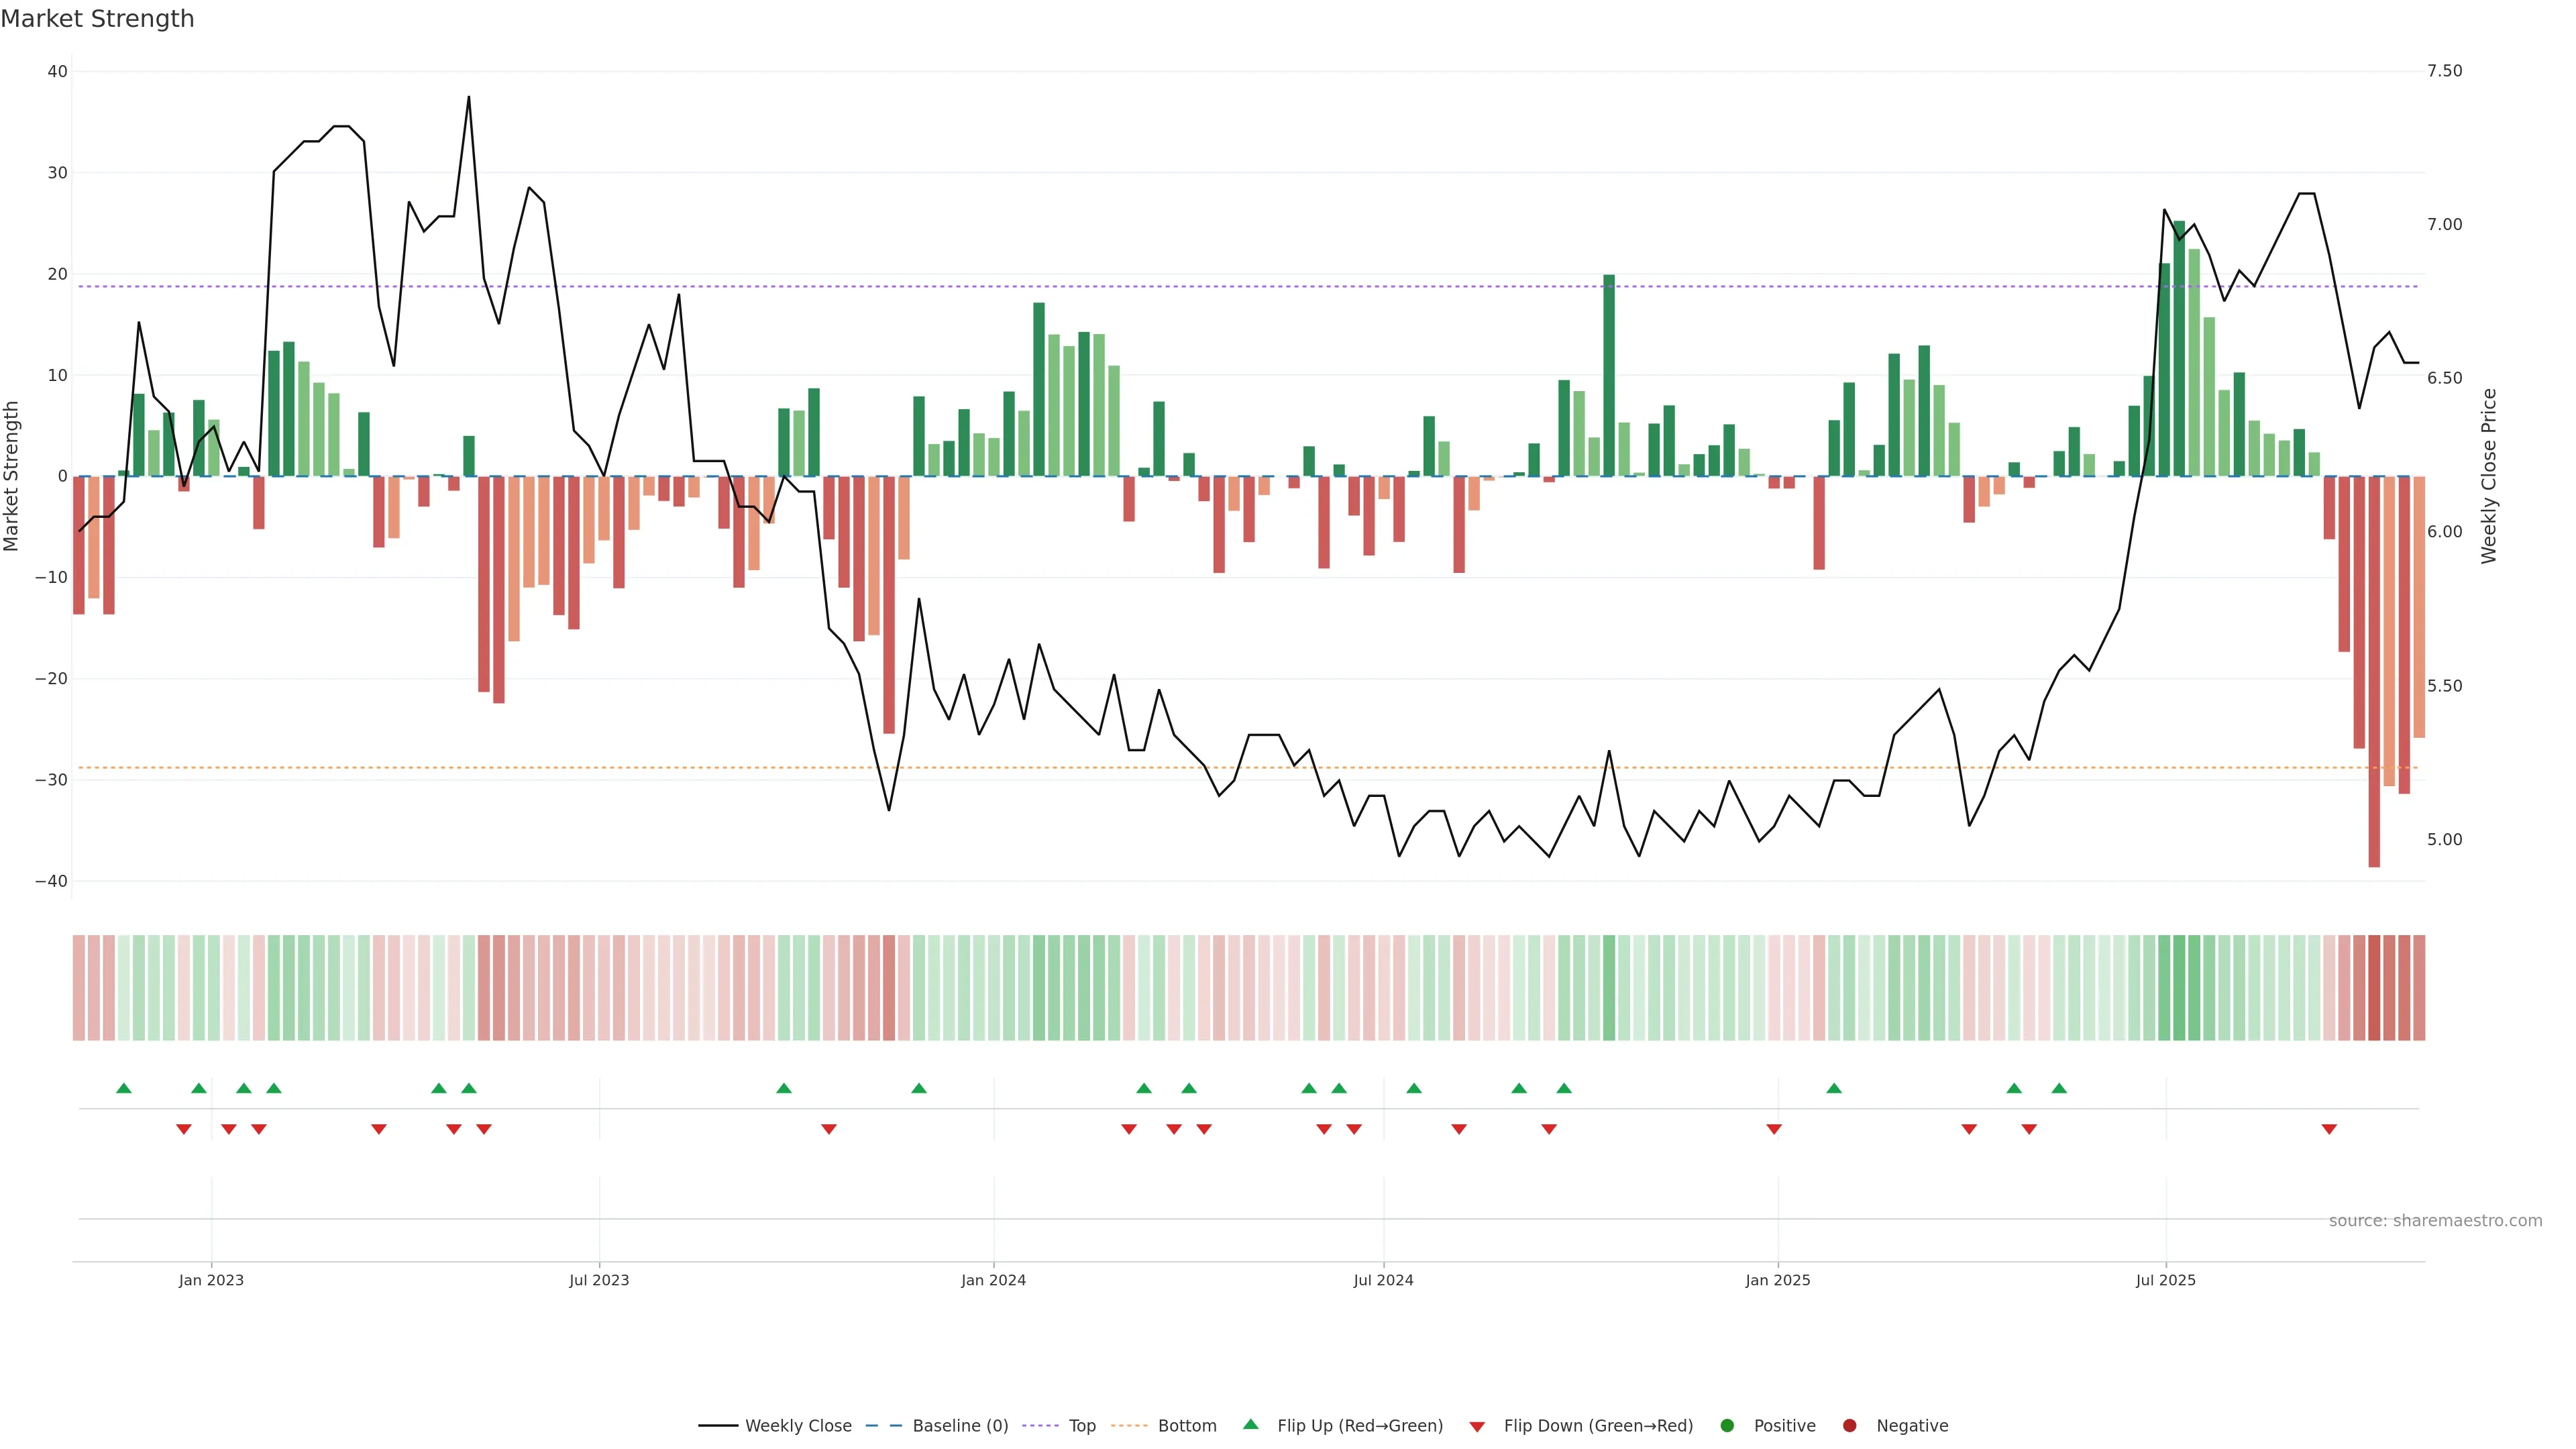Click the dark red Negative circle legend icon

pyautogui.click(x=1849, y=1425)
